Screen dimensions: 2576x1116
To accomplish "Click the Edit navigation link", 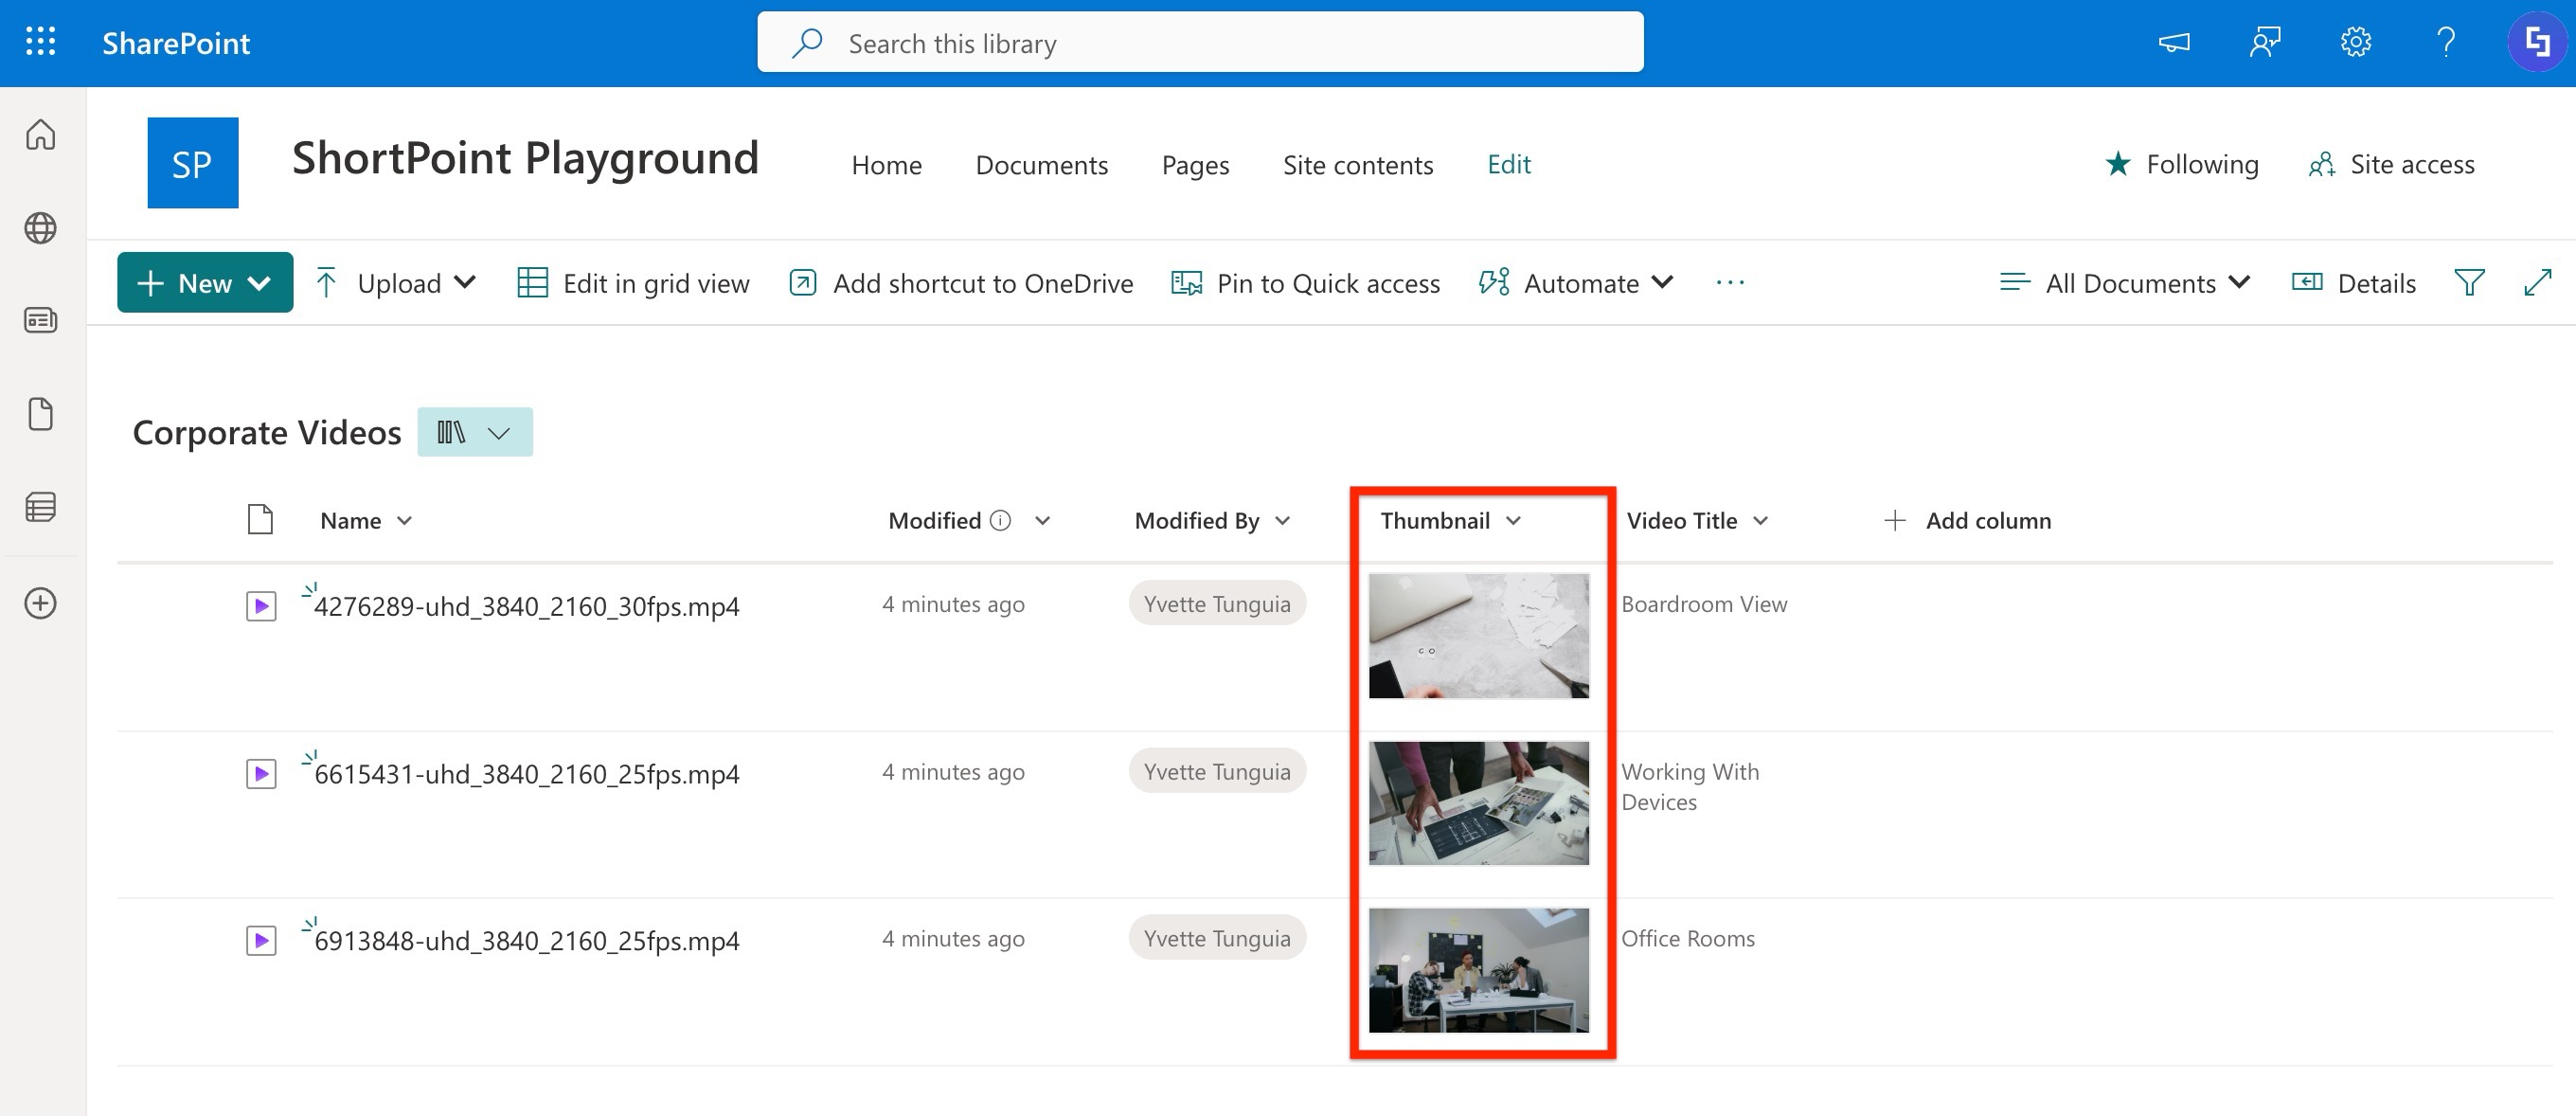I will 1509,164.
